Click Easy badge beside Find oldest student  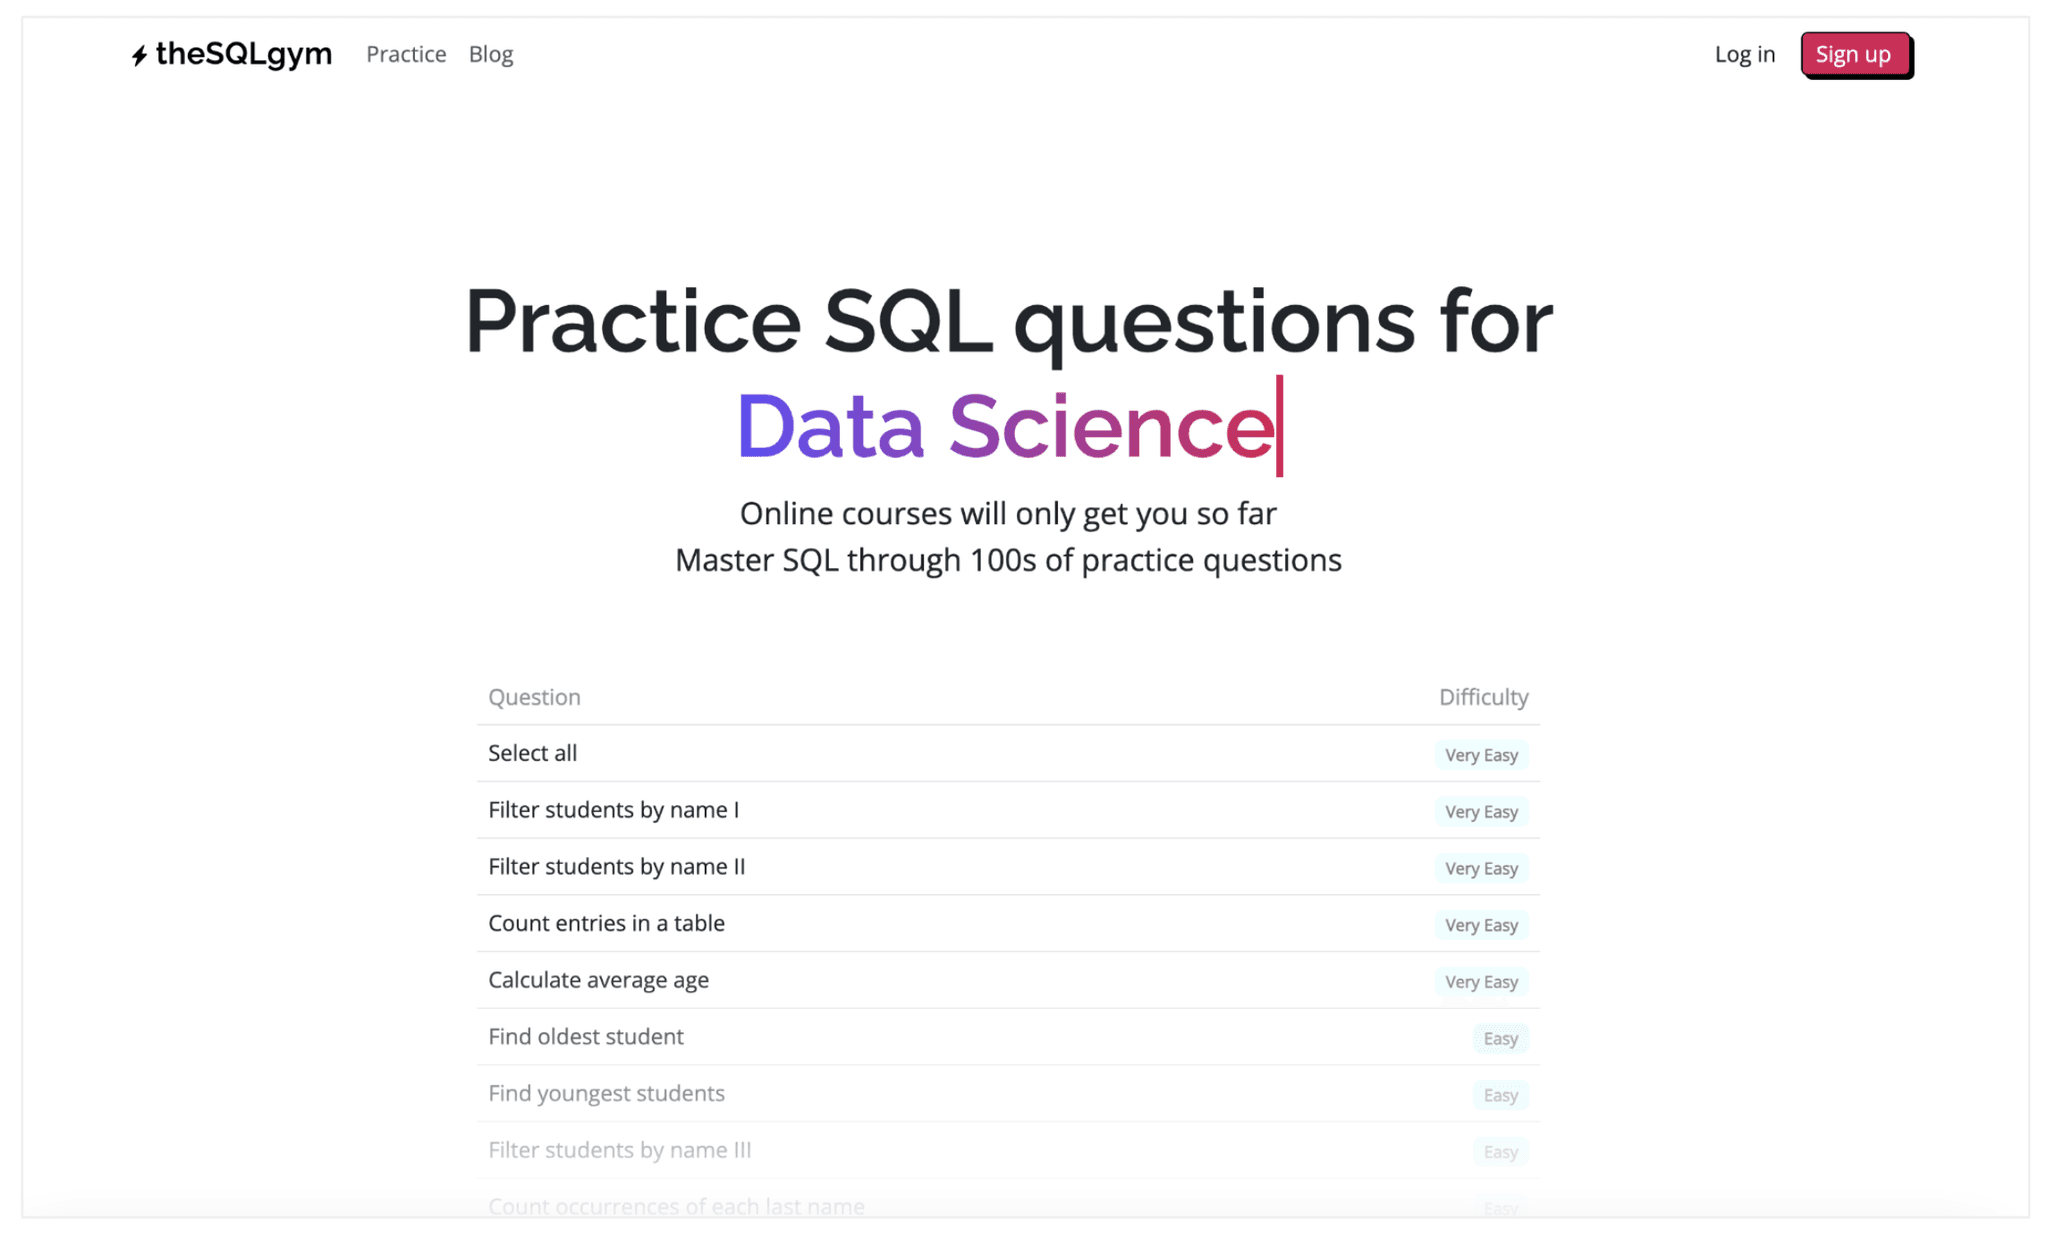coord(1500,1038)
